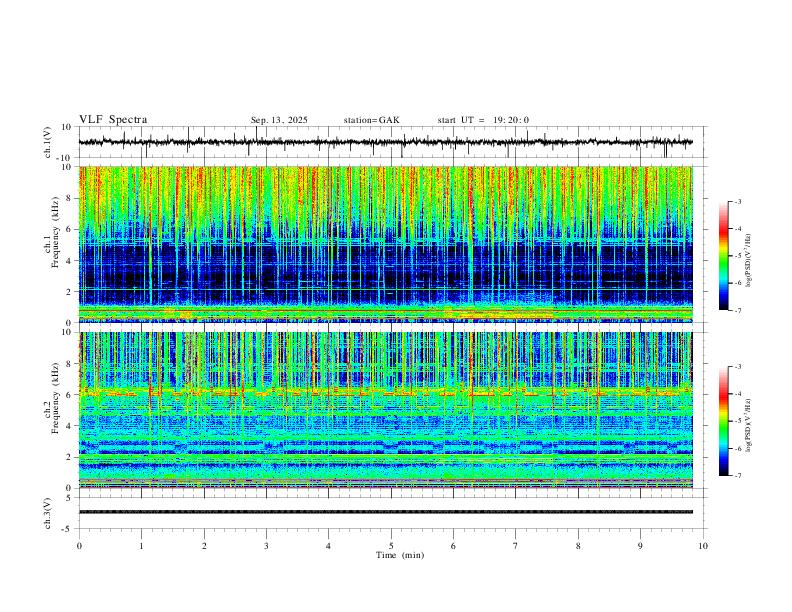The height and width of the screenshot is (612, 792).
Task: Click the "ch.1(V)" waveform axis label
Action: (x=48, y=142)
